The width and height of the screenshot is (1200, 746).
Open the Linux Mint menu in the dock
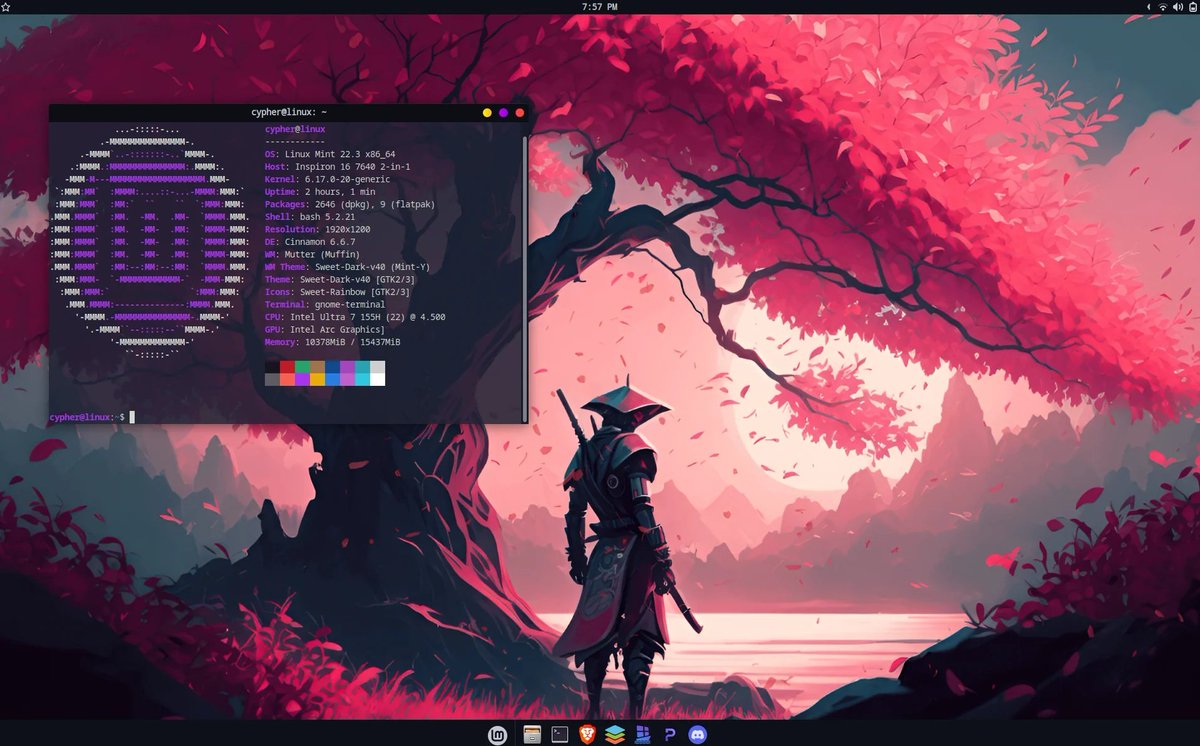[x=496, y=734]
